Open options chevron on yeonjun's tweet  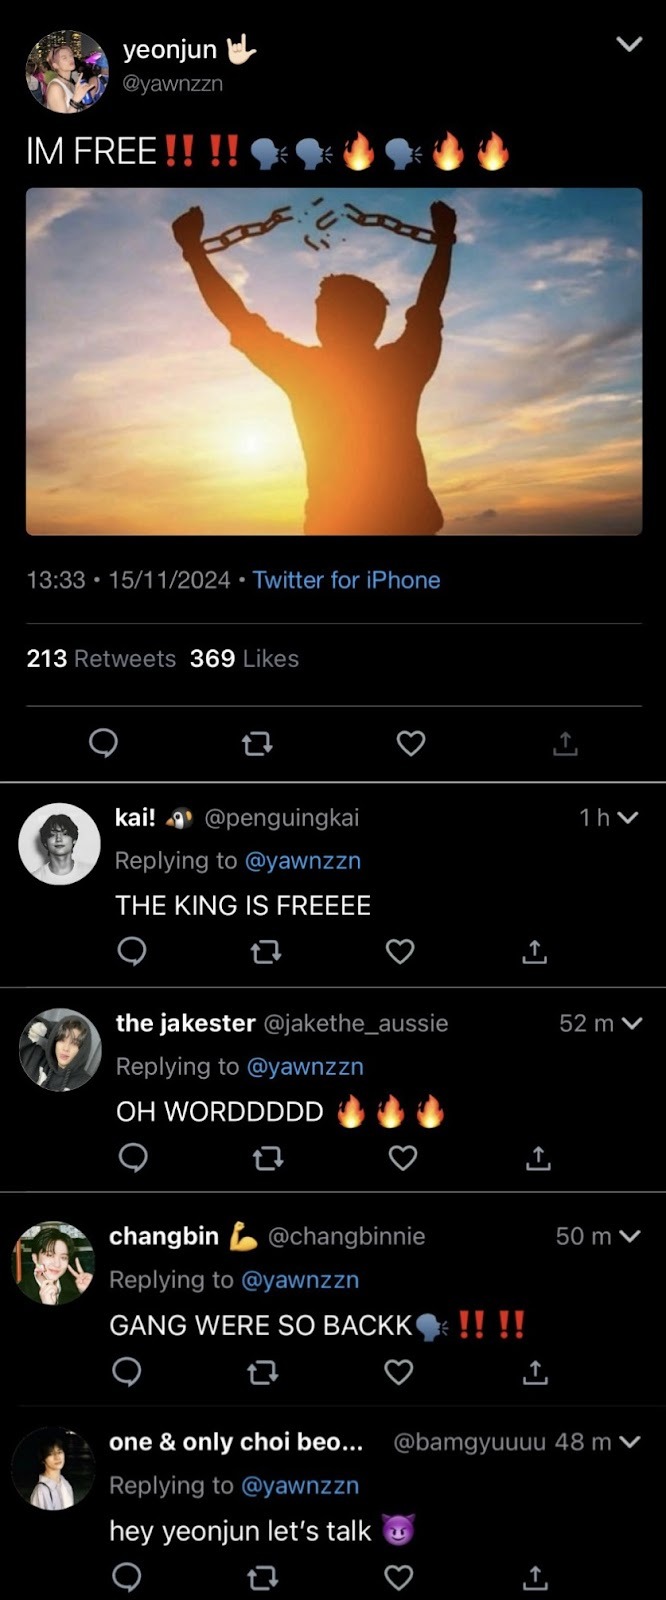629,44
